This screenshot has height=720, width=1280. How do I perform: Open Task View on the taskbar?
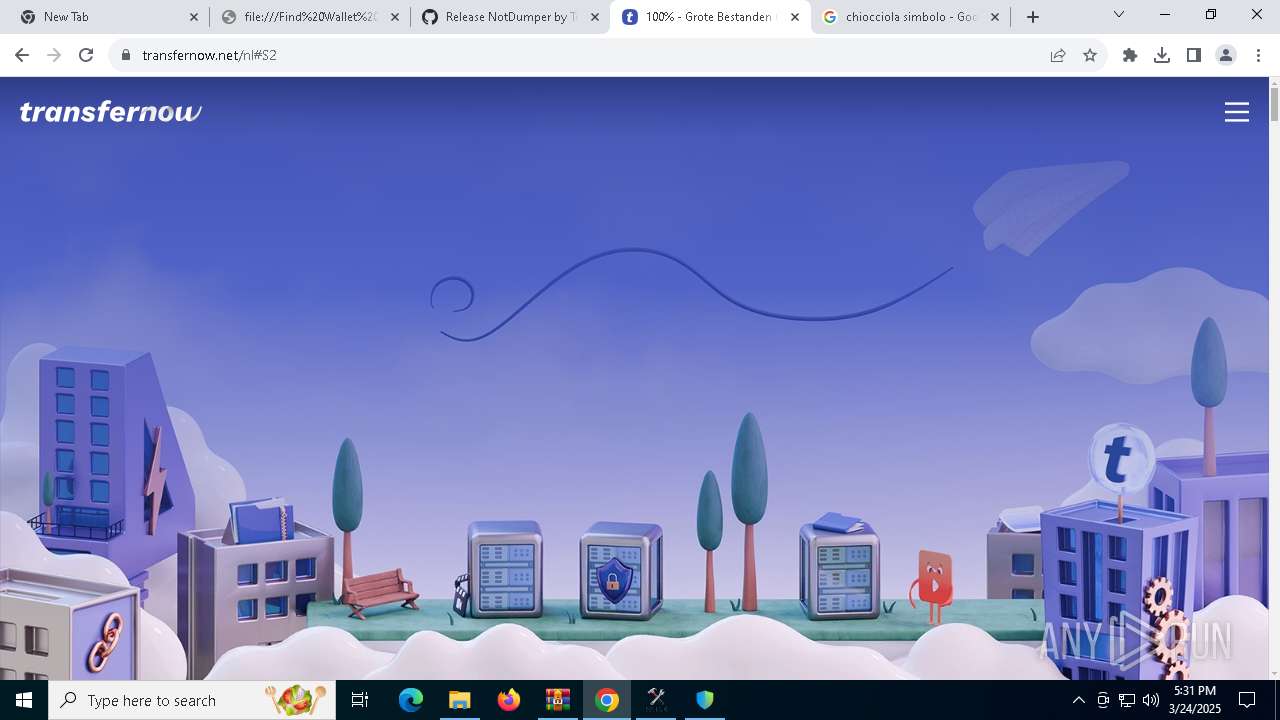pos(360,700)
